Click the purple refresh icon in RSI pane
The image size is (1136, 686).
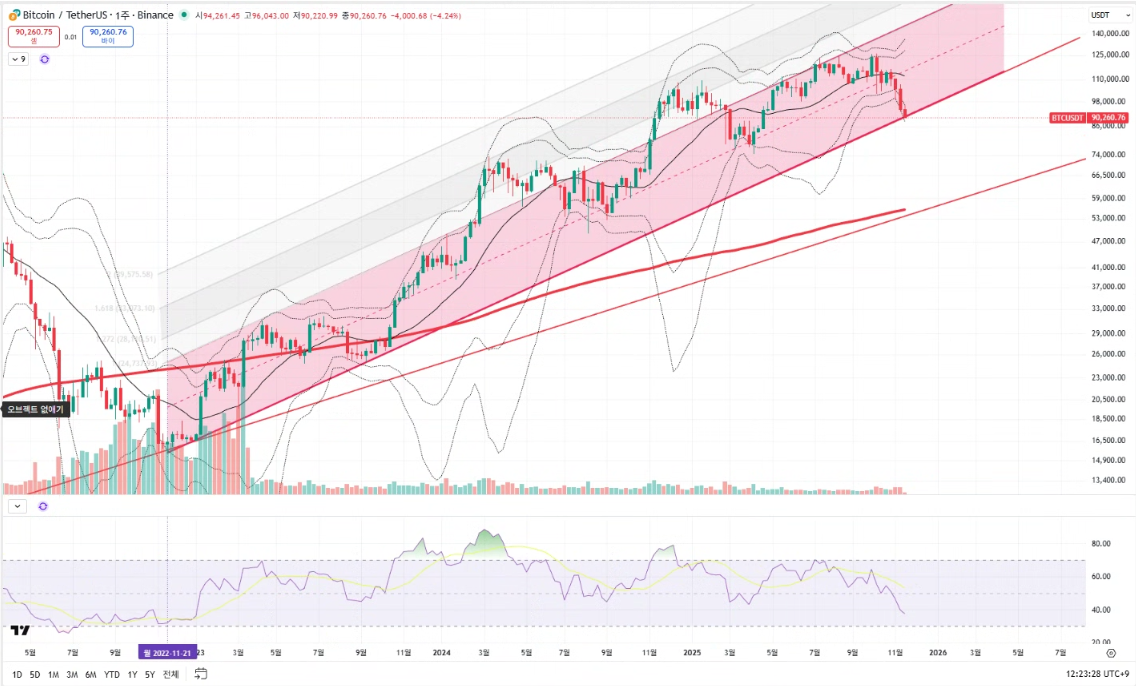pos(43,506)
